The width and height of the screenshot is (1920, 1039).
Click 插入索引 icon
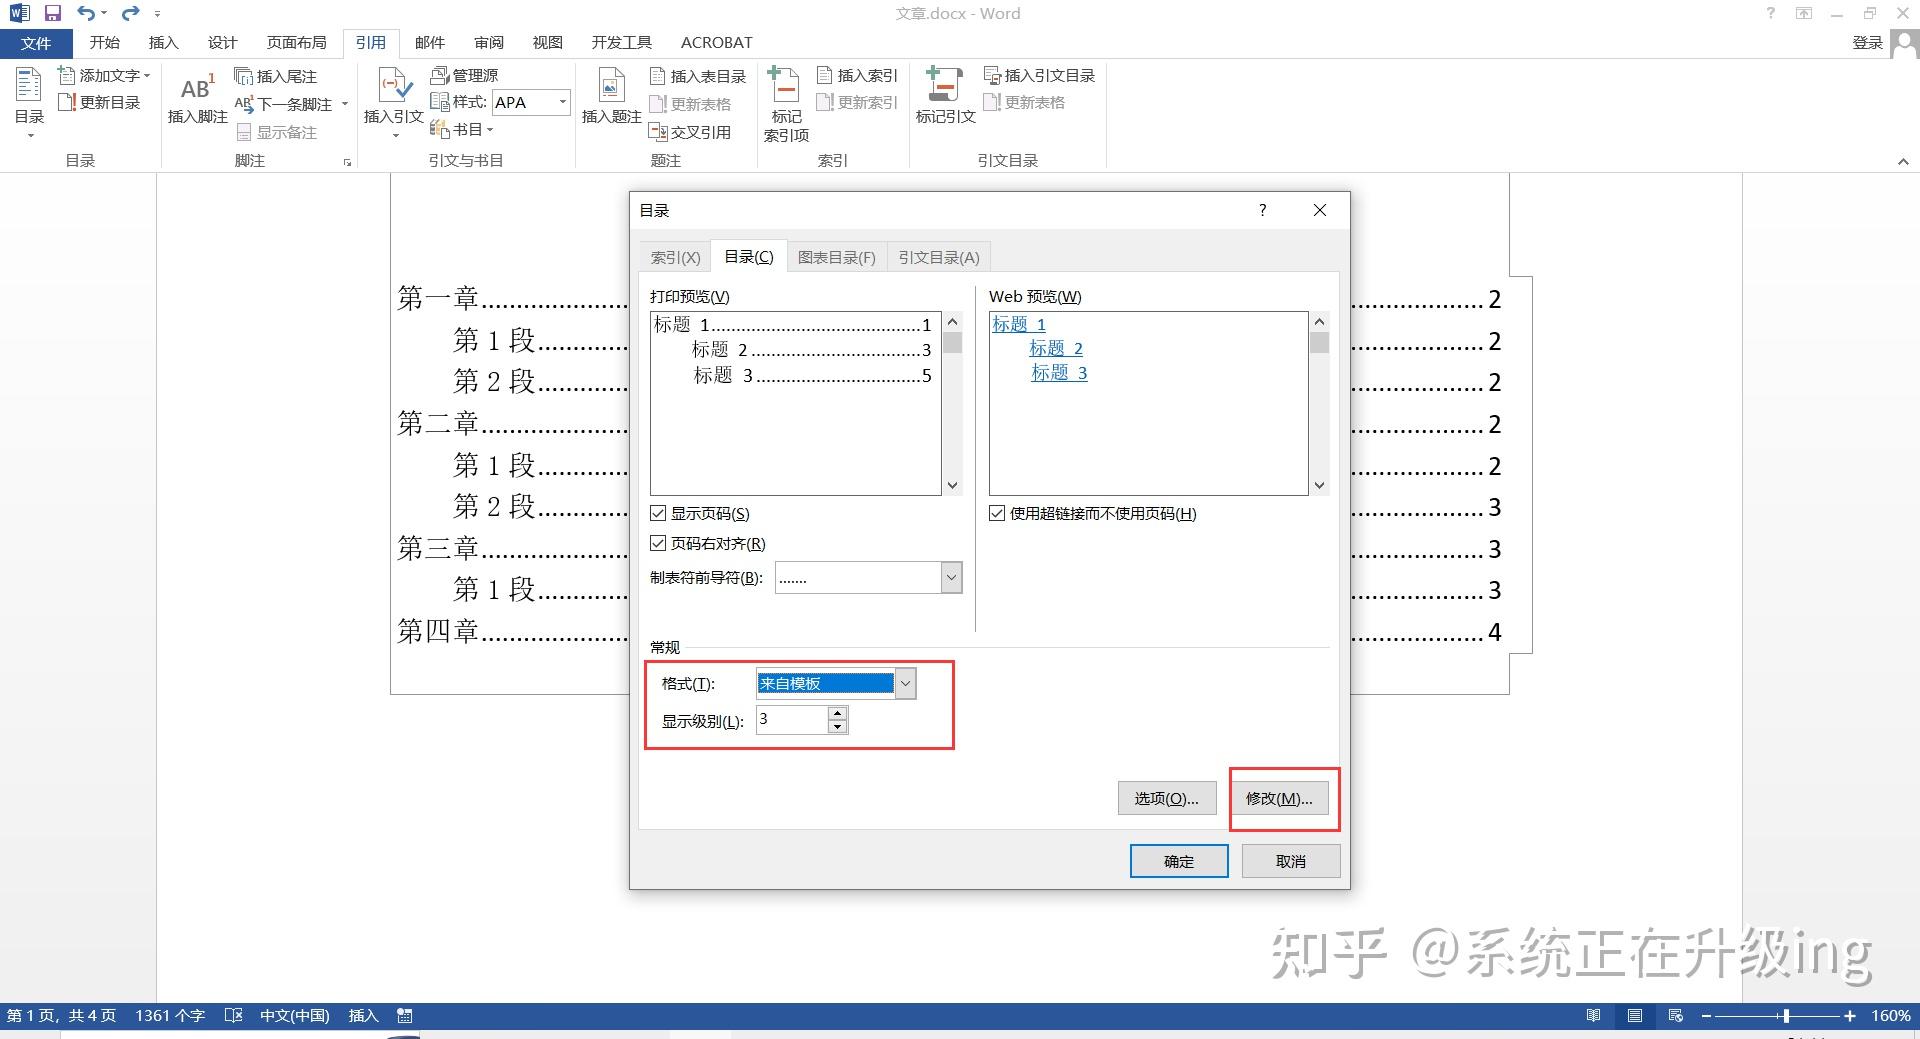click(825, 75)
